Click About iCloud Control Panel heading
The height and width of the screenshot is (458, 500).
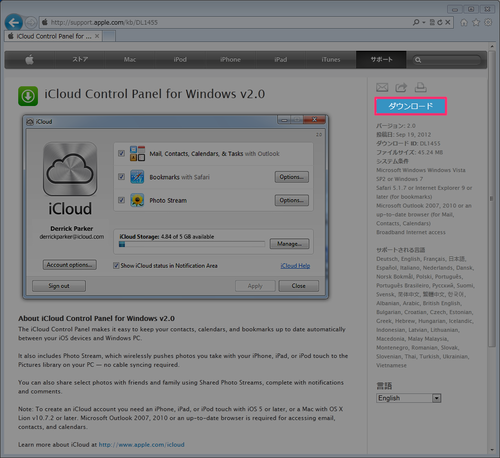click(96, 318)
